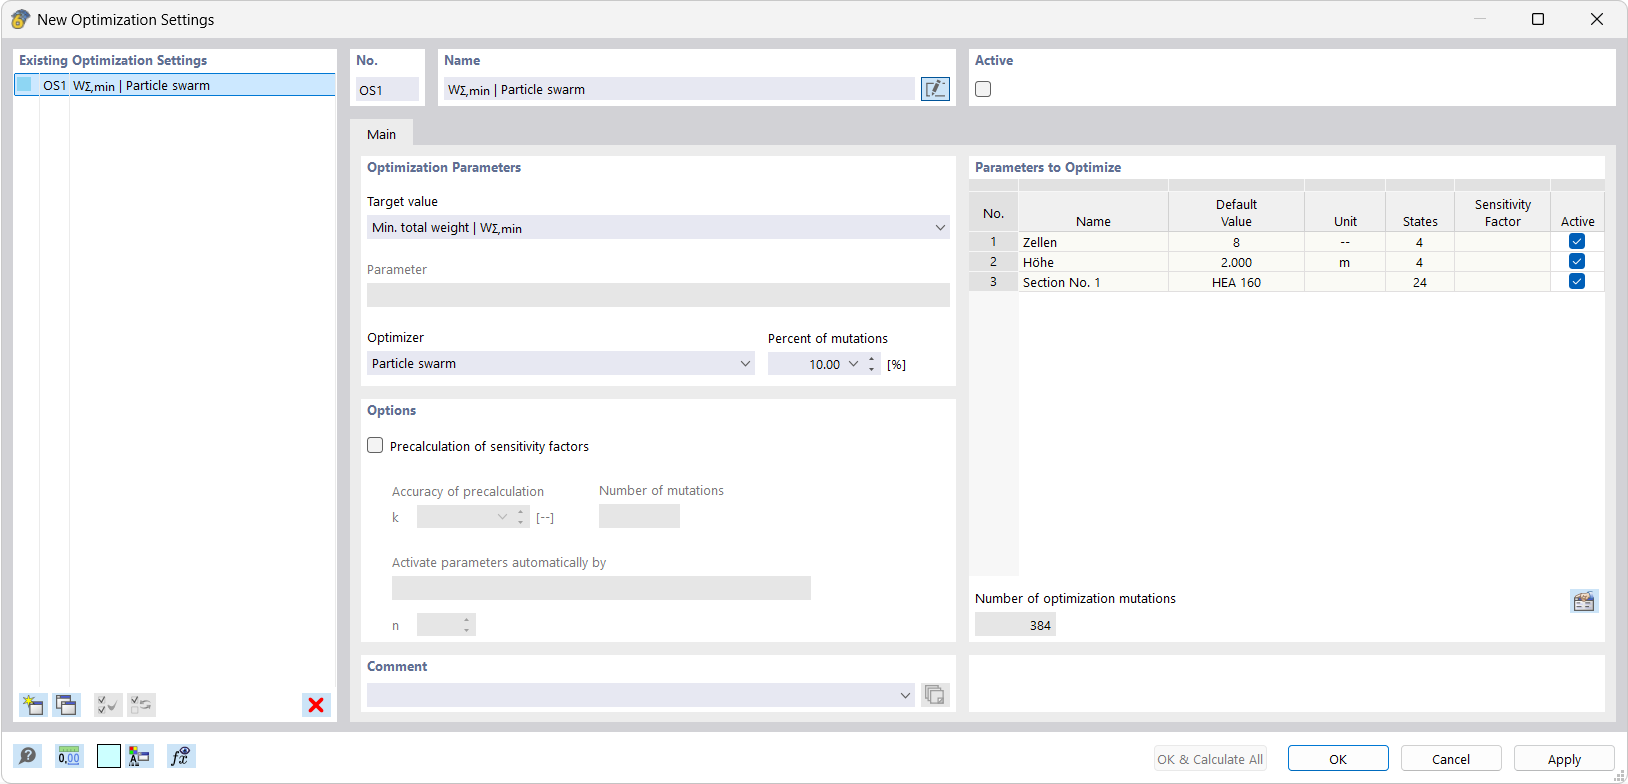Click the 2.000 default value cell
The image size is (1628, 784).
click(1236, 262)
